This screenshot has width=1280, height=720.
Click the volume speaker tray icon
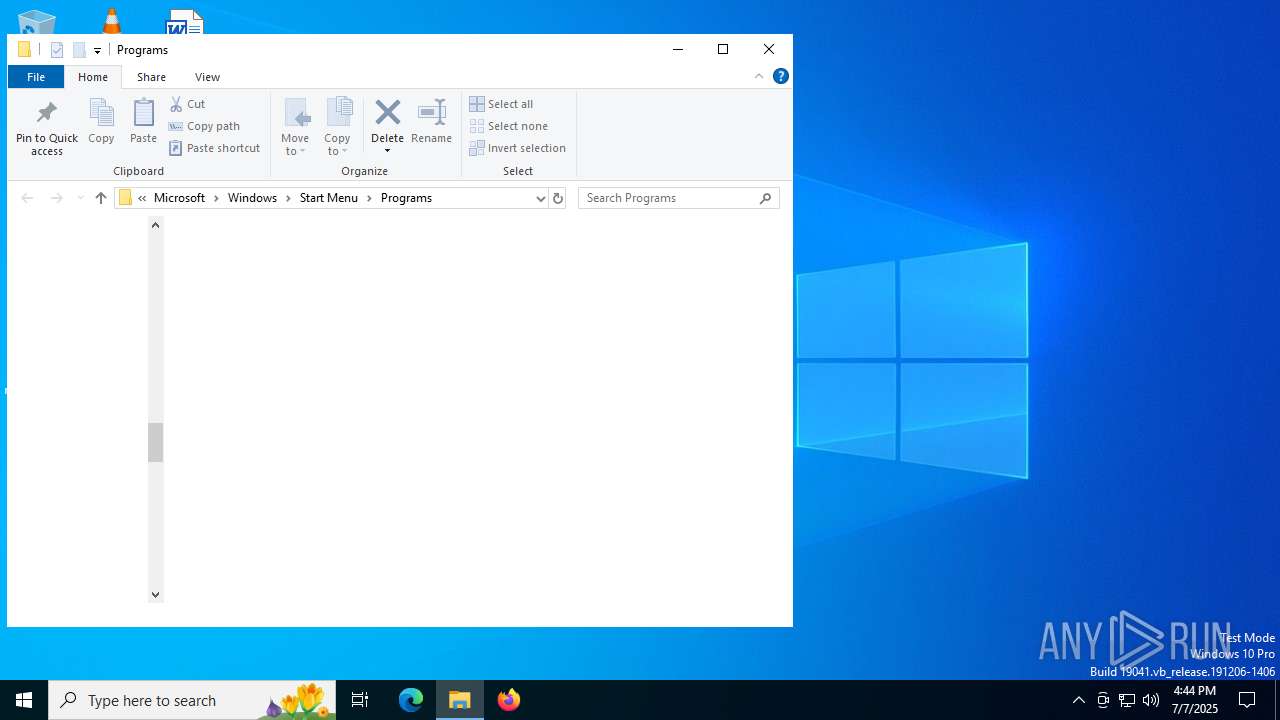pyautogui.click(x=1151, y=700)
